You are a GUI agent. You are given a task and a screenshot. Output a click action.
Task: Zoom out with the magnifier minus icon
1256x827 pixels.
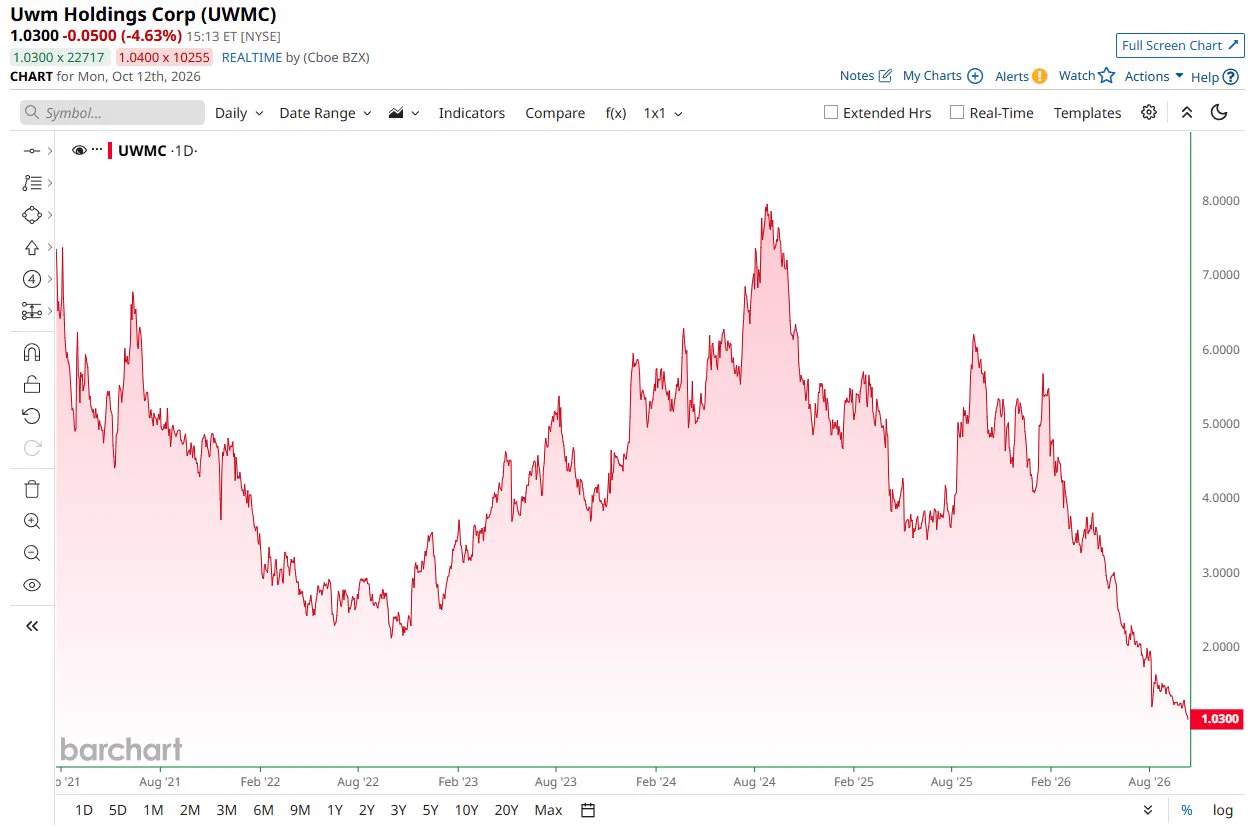point(31,553)
